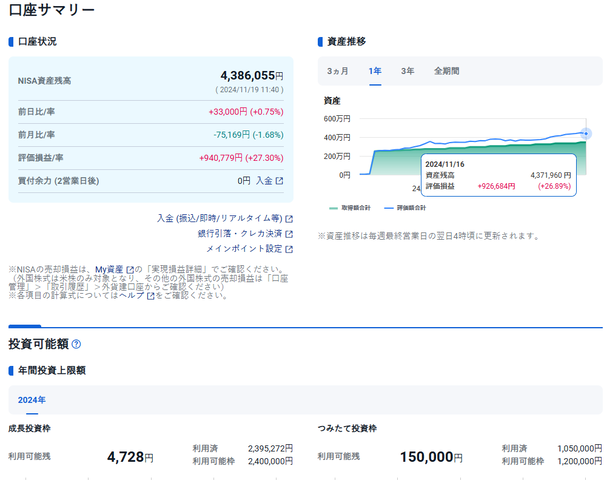The height and width of the screenshot is (480, 604).
Task: Click the 評価額合計 legend entry
Action: click(405, 208)
